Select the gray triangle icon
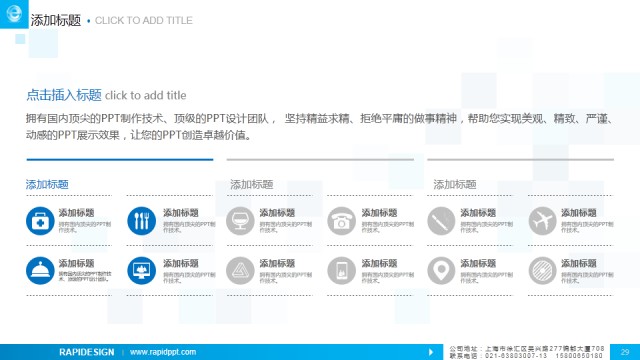This screenshot has height=360, width=640. tap(240, 271)
